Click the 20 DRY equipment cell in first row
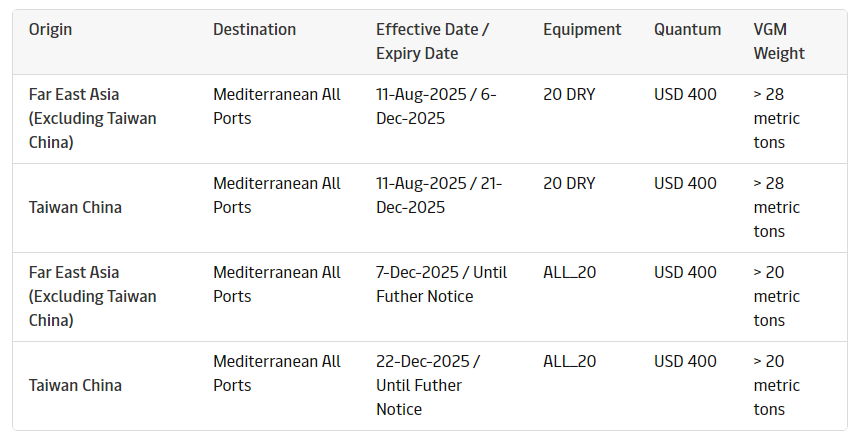 pos(569,95)
